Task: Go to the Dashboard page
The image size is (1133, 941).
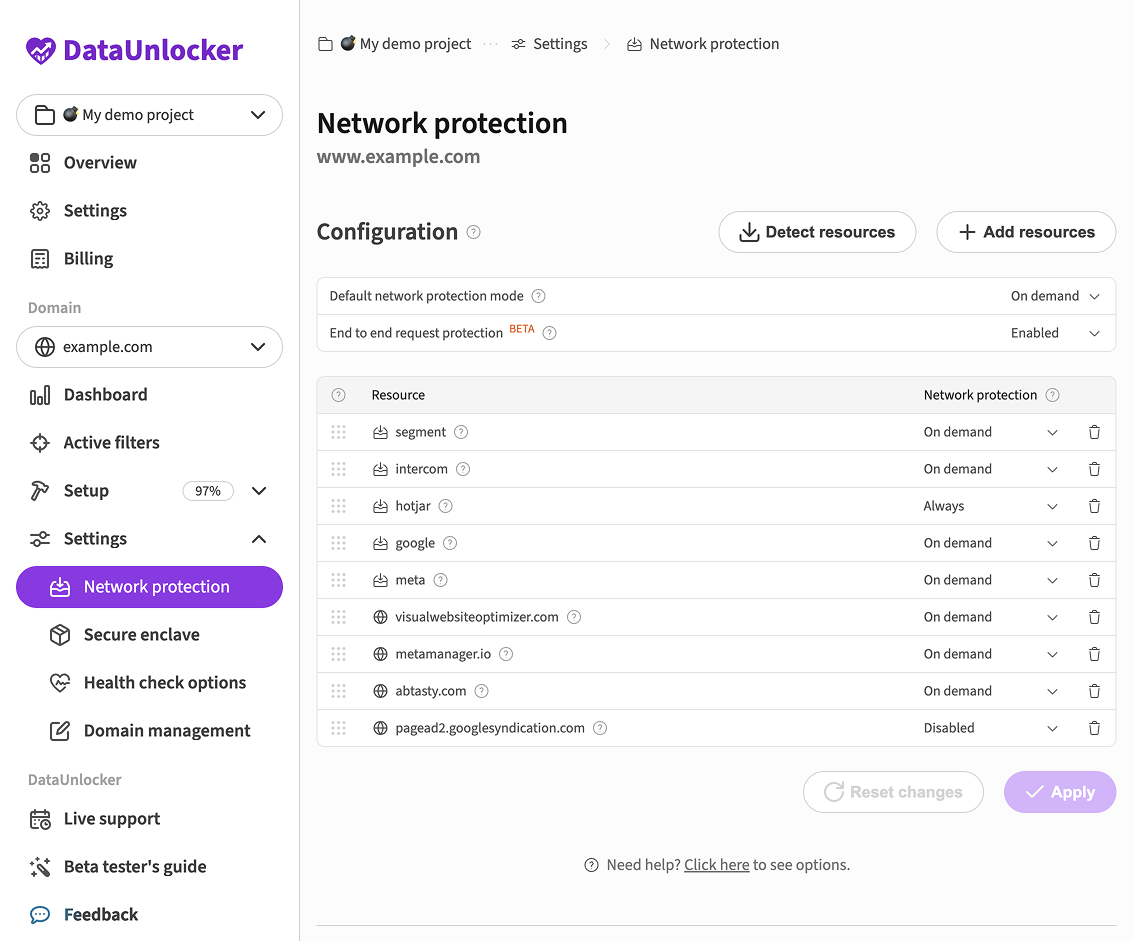Action: tap(105, 395)
